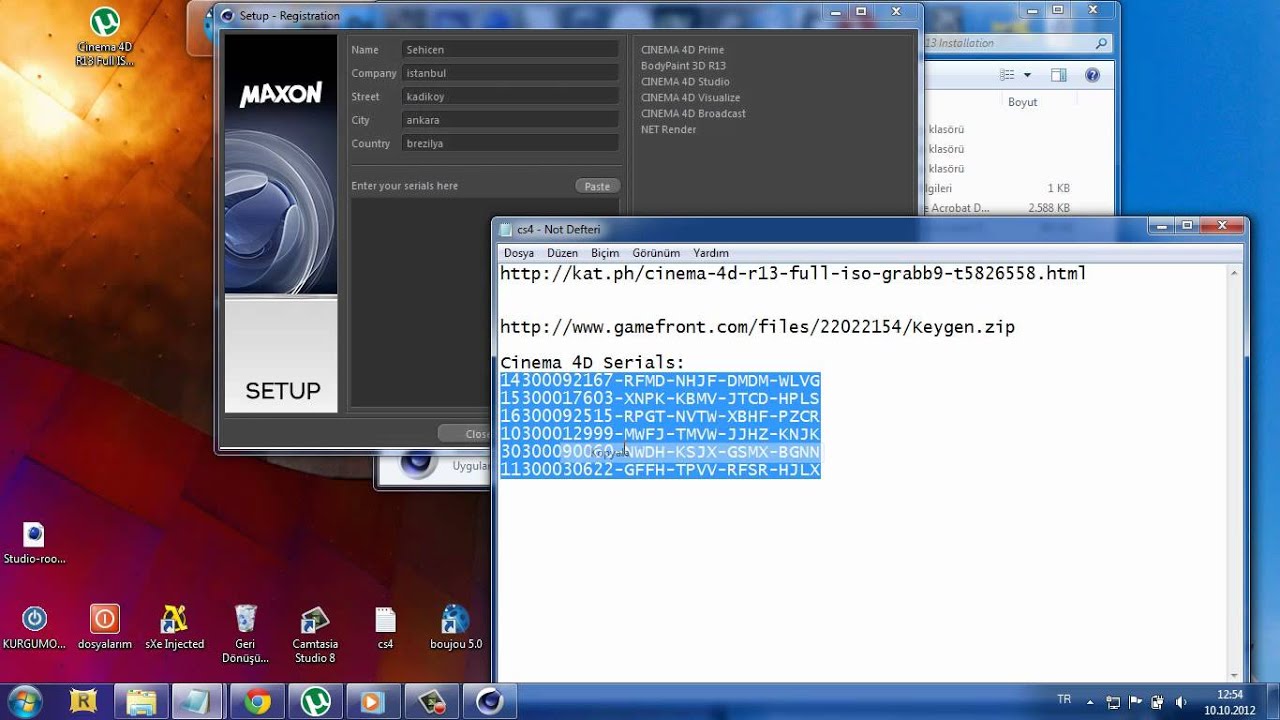Click the taskbar icon left of Cinema 4D
The height and width of the screenshot is (720, 1280).
[431, 702]
